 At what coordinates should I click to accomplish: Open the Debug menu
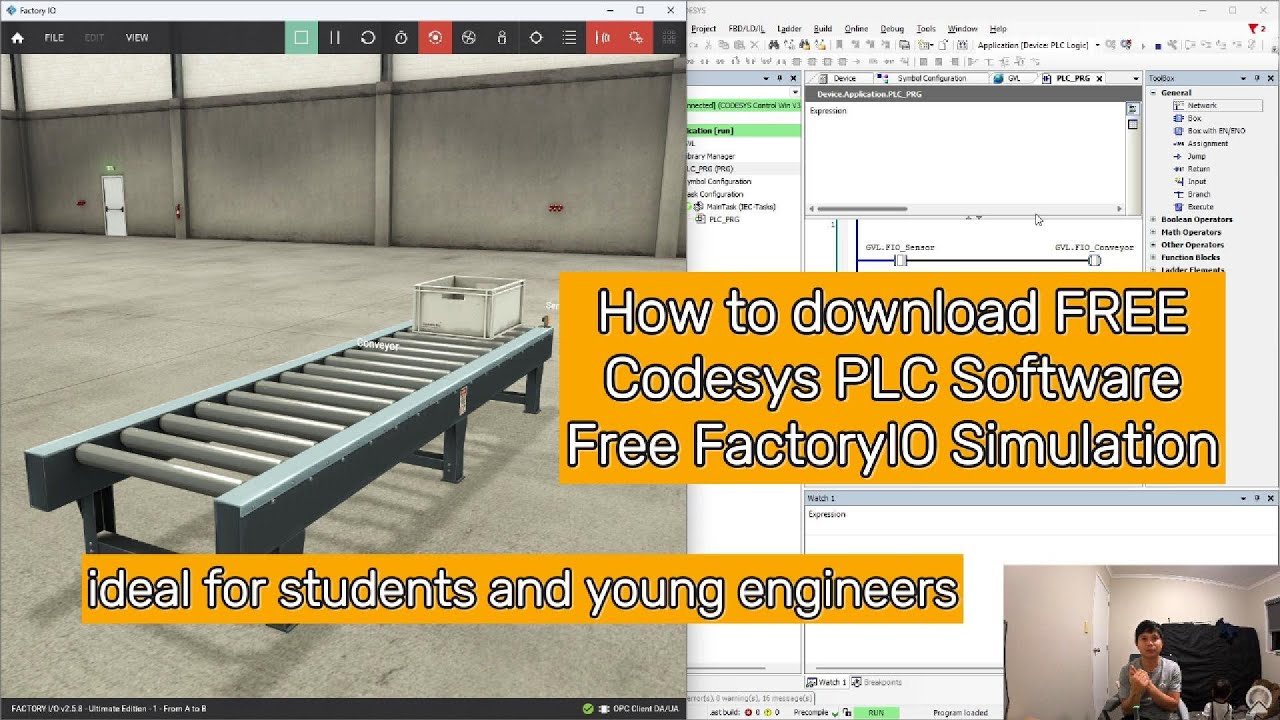892,29
